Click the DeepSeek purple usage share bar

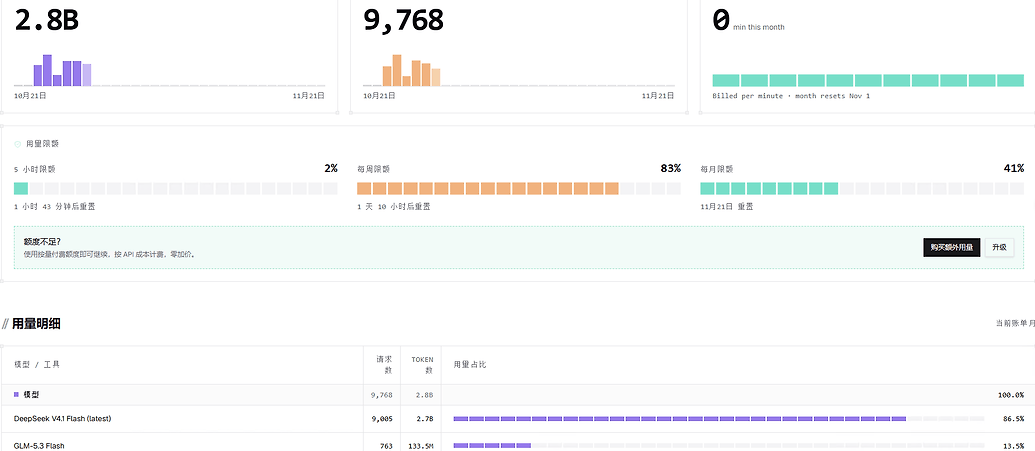[x=719, y=419]
